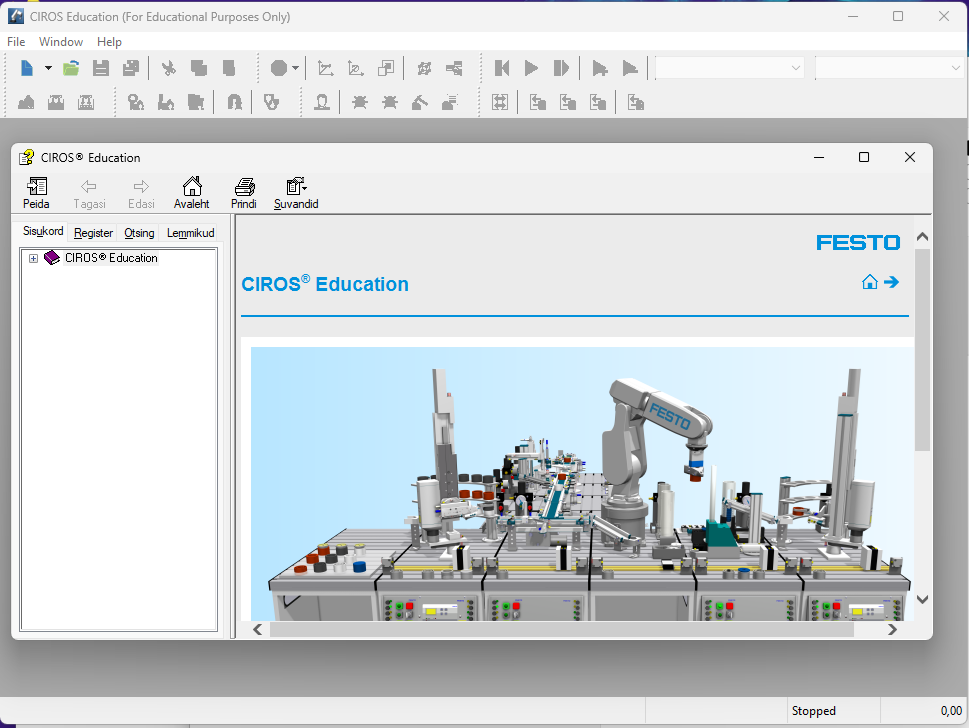Open the dropdown arrow beside the octagon icon
This screenshot has width=969, height=728.
(295, 68)
